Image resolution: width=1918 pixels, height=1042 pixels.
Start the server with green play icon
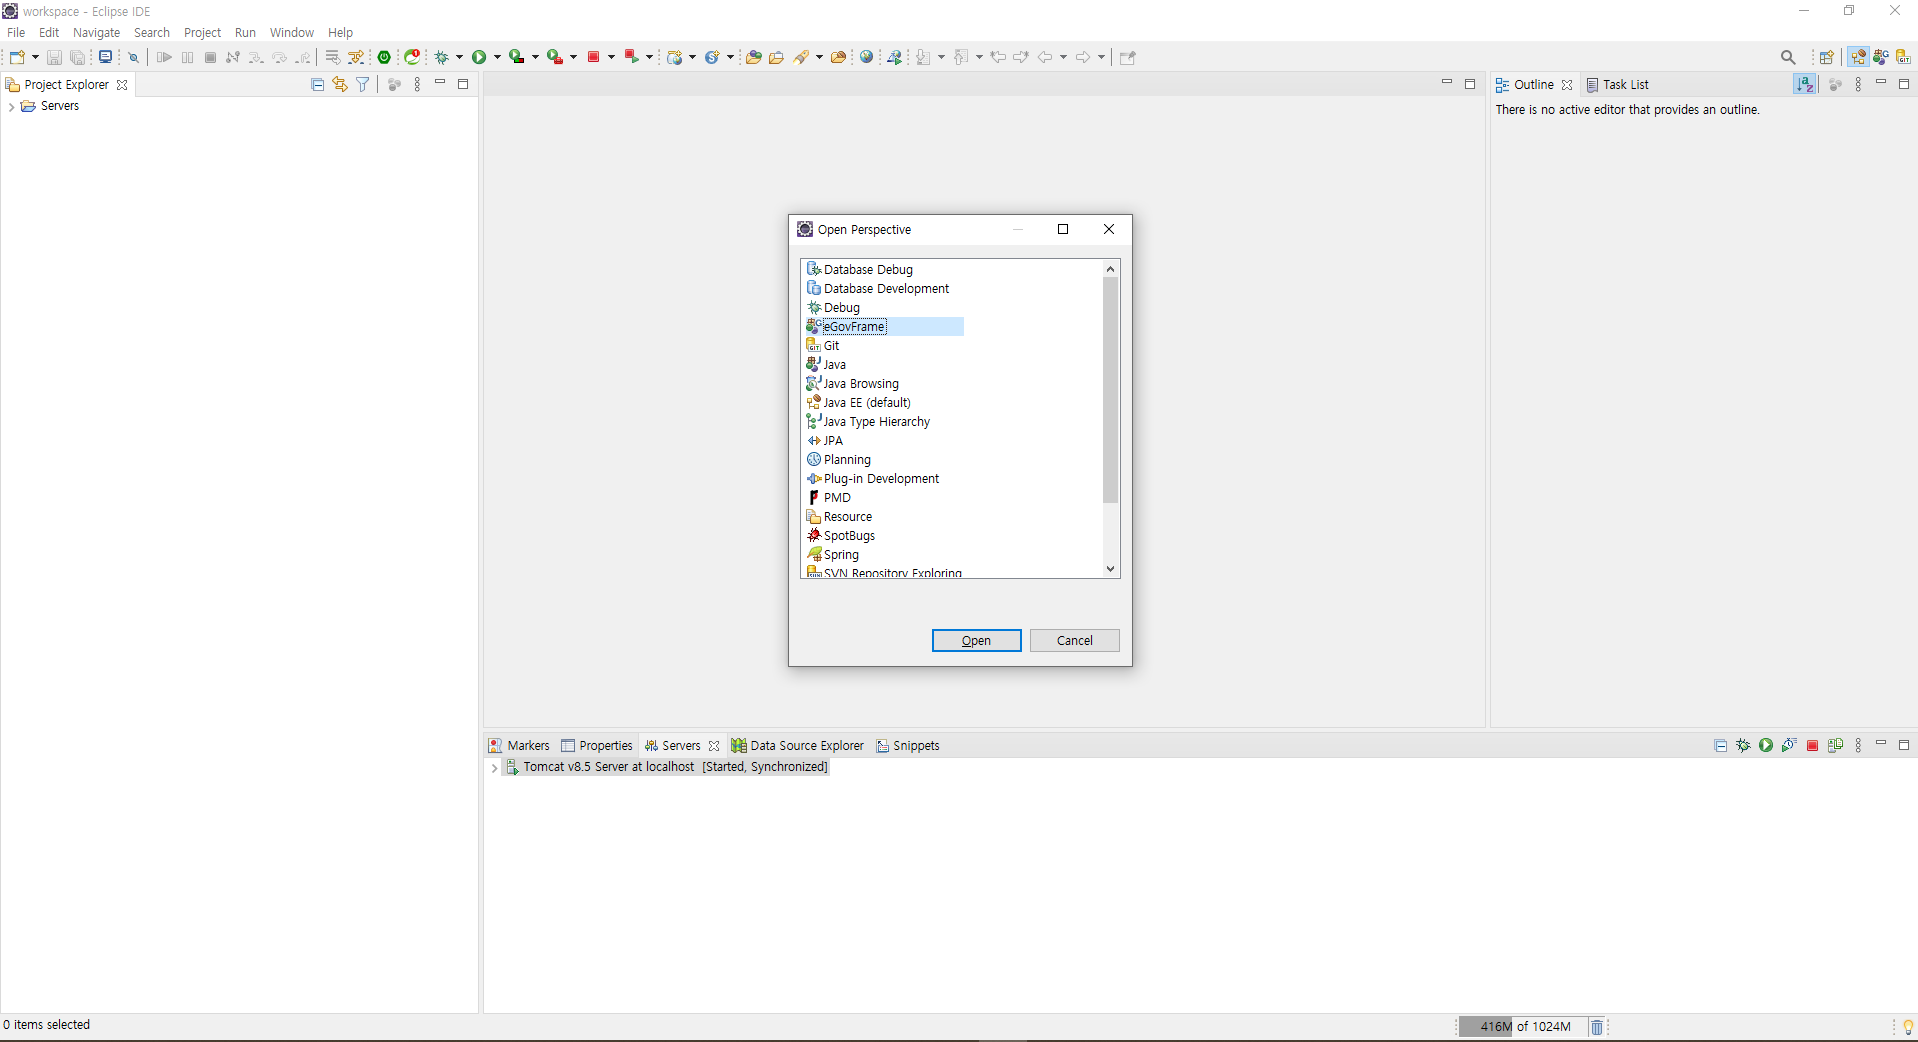[1766, 745]
